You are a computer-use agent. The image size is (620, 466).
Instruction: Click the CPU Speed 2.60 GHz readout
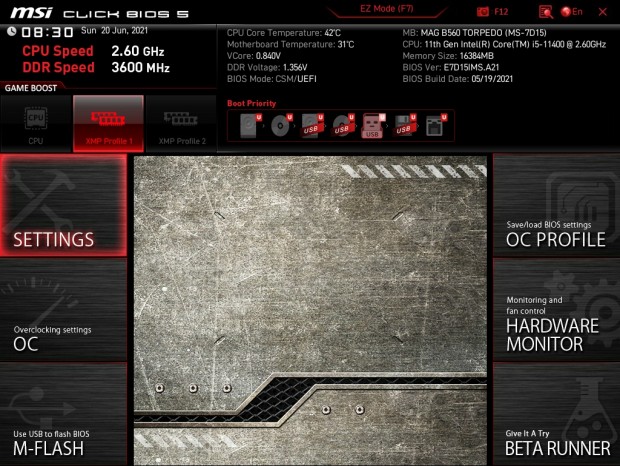point(93,51)
